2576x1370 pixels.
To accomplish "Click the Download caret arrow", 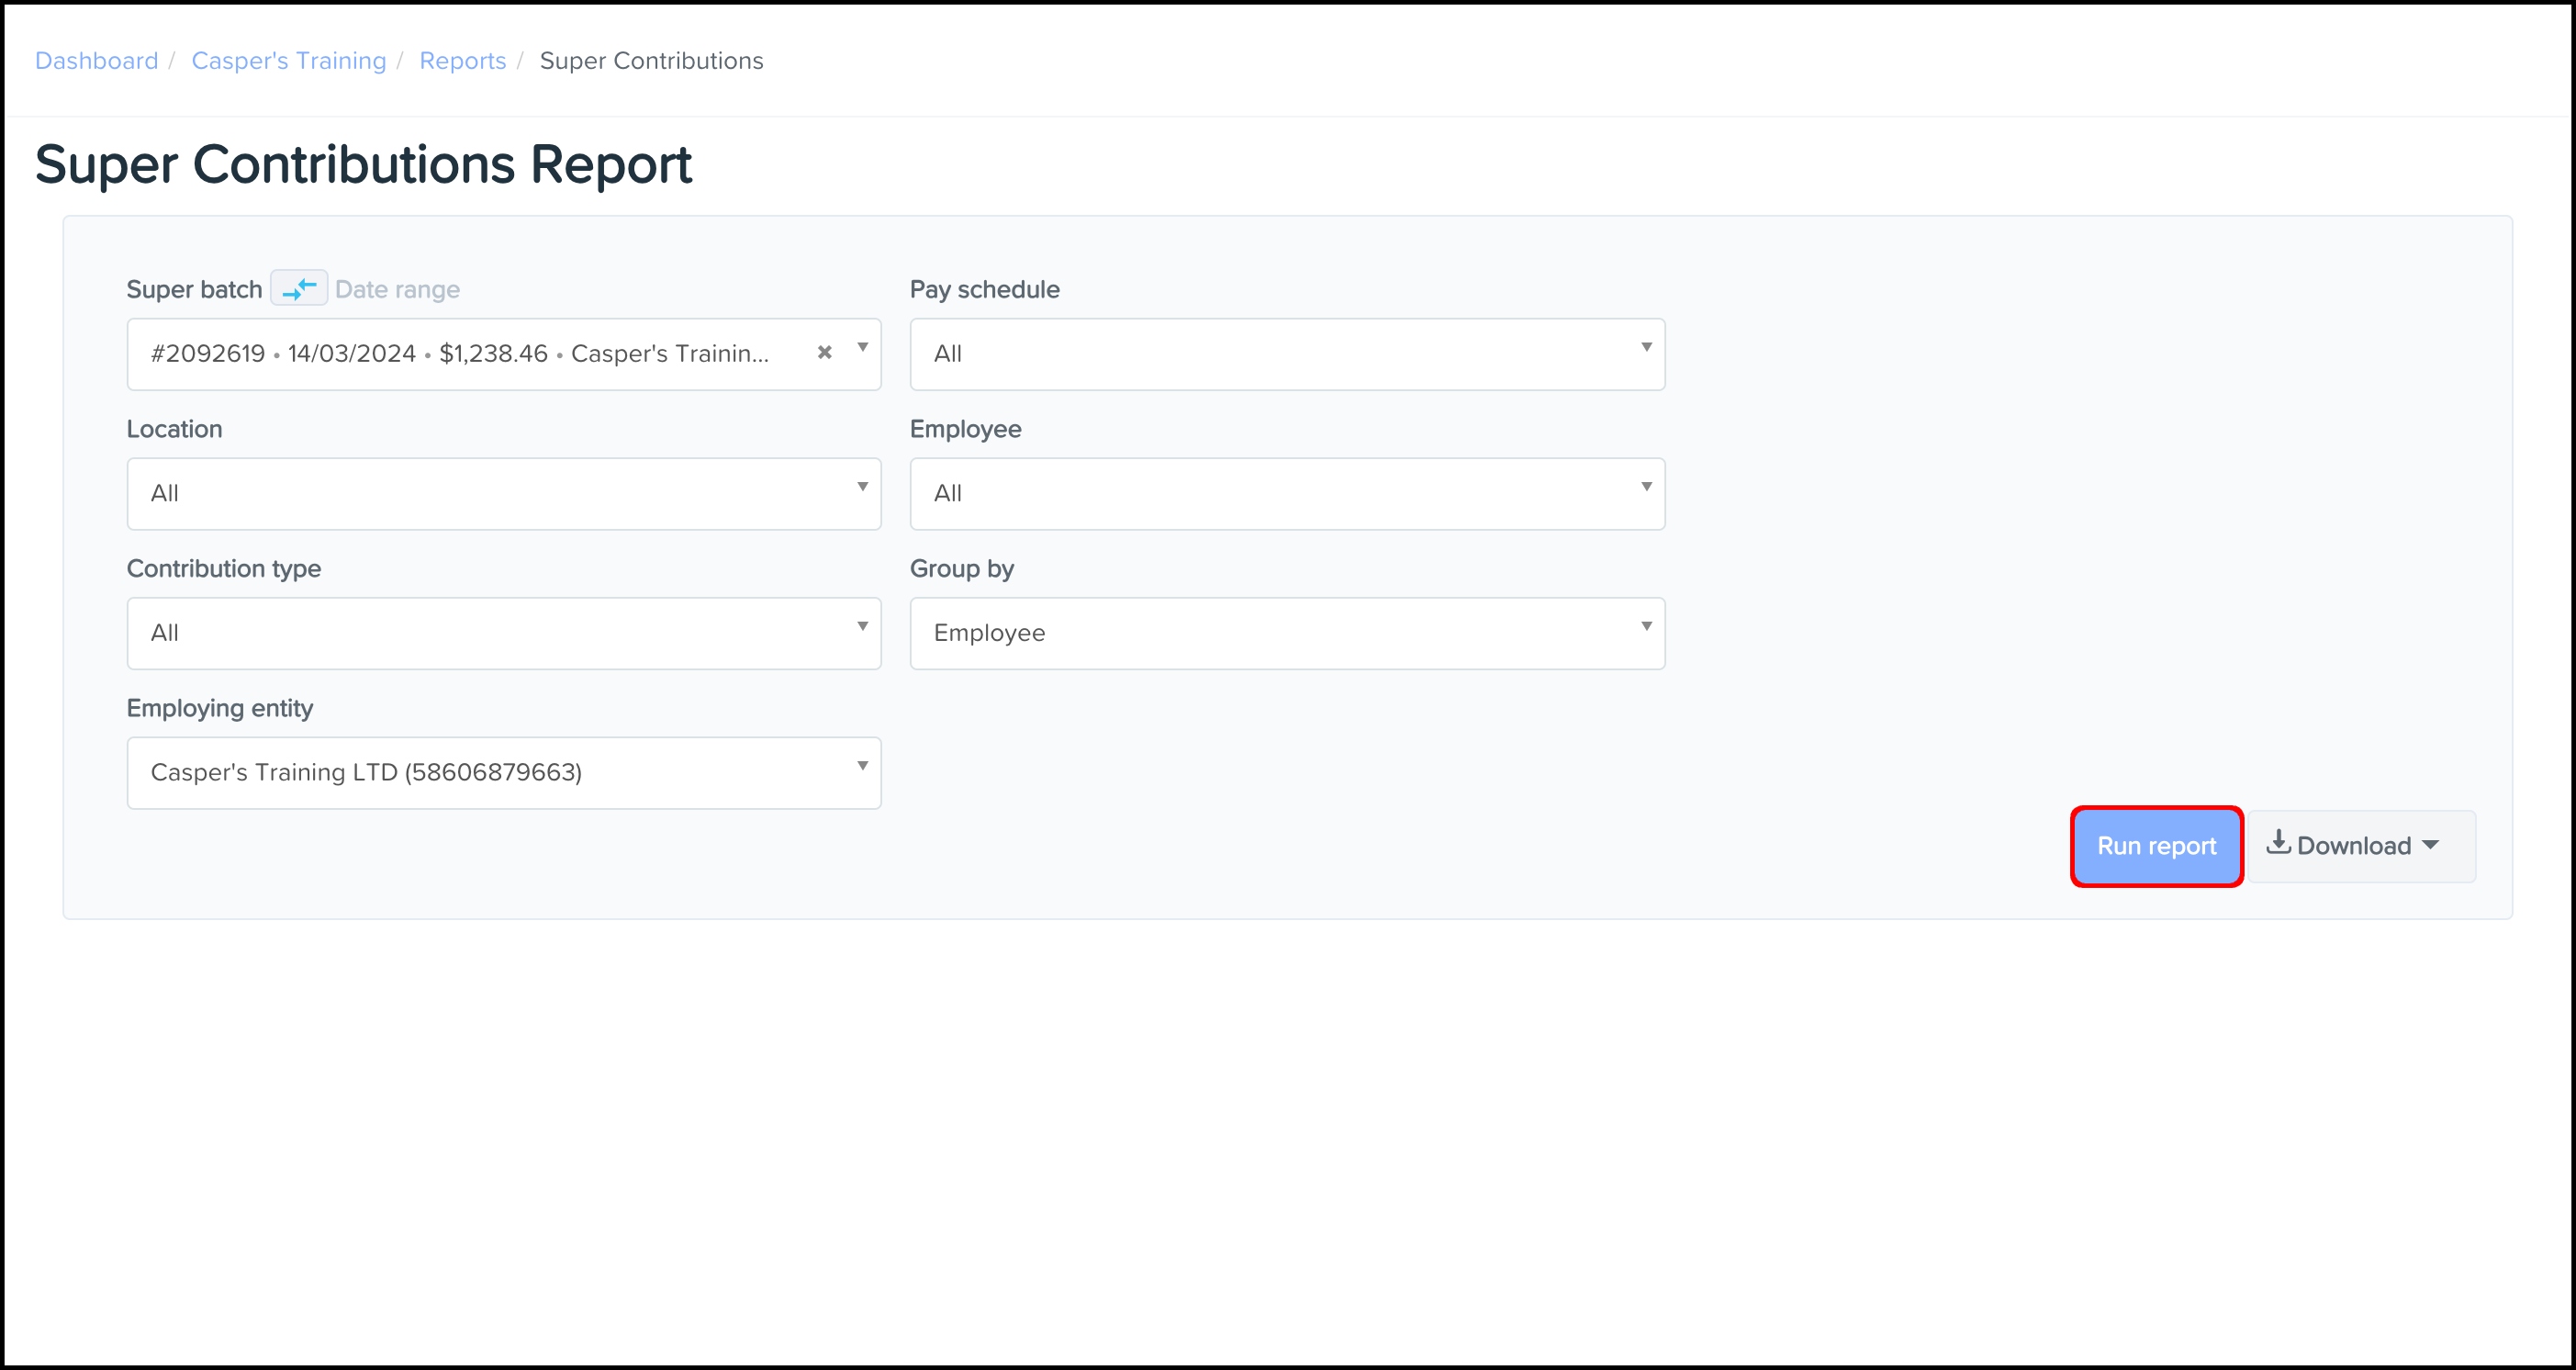I will point(2431,845).
